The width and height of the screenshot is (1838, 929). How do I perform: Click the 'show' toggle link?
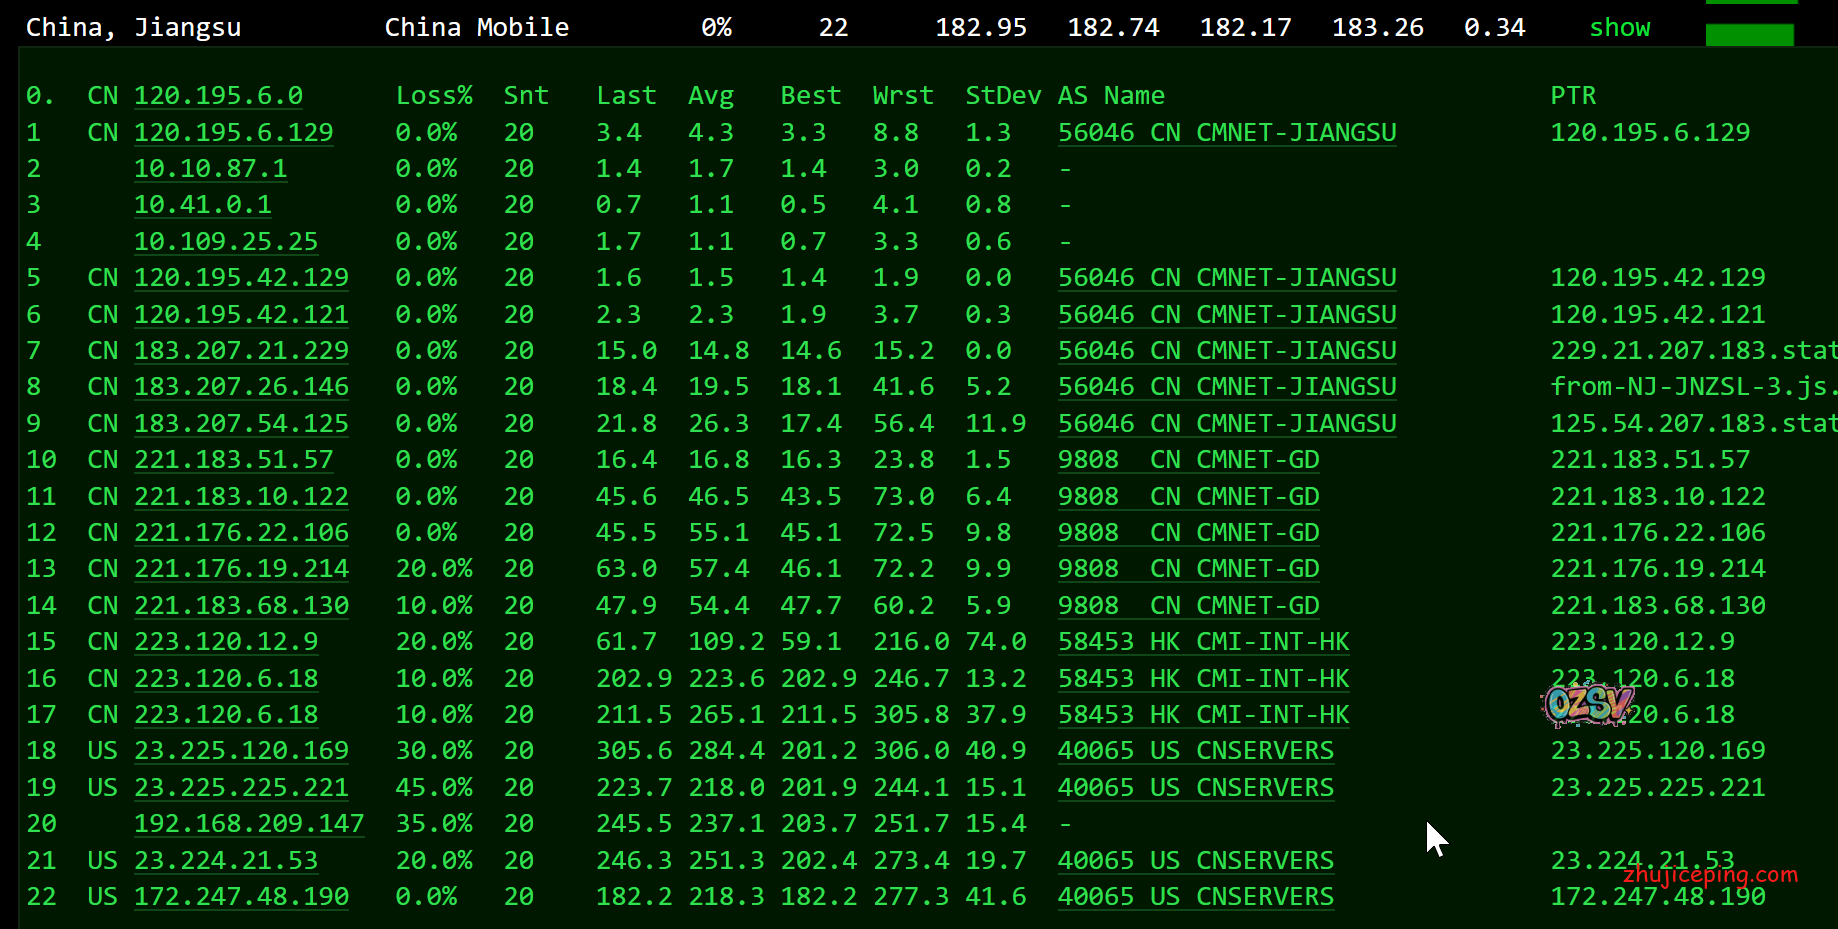[x=1619, y=28]
